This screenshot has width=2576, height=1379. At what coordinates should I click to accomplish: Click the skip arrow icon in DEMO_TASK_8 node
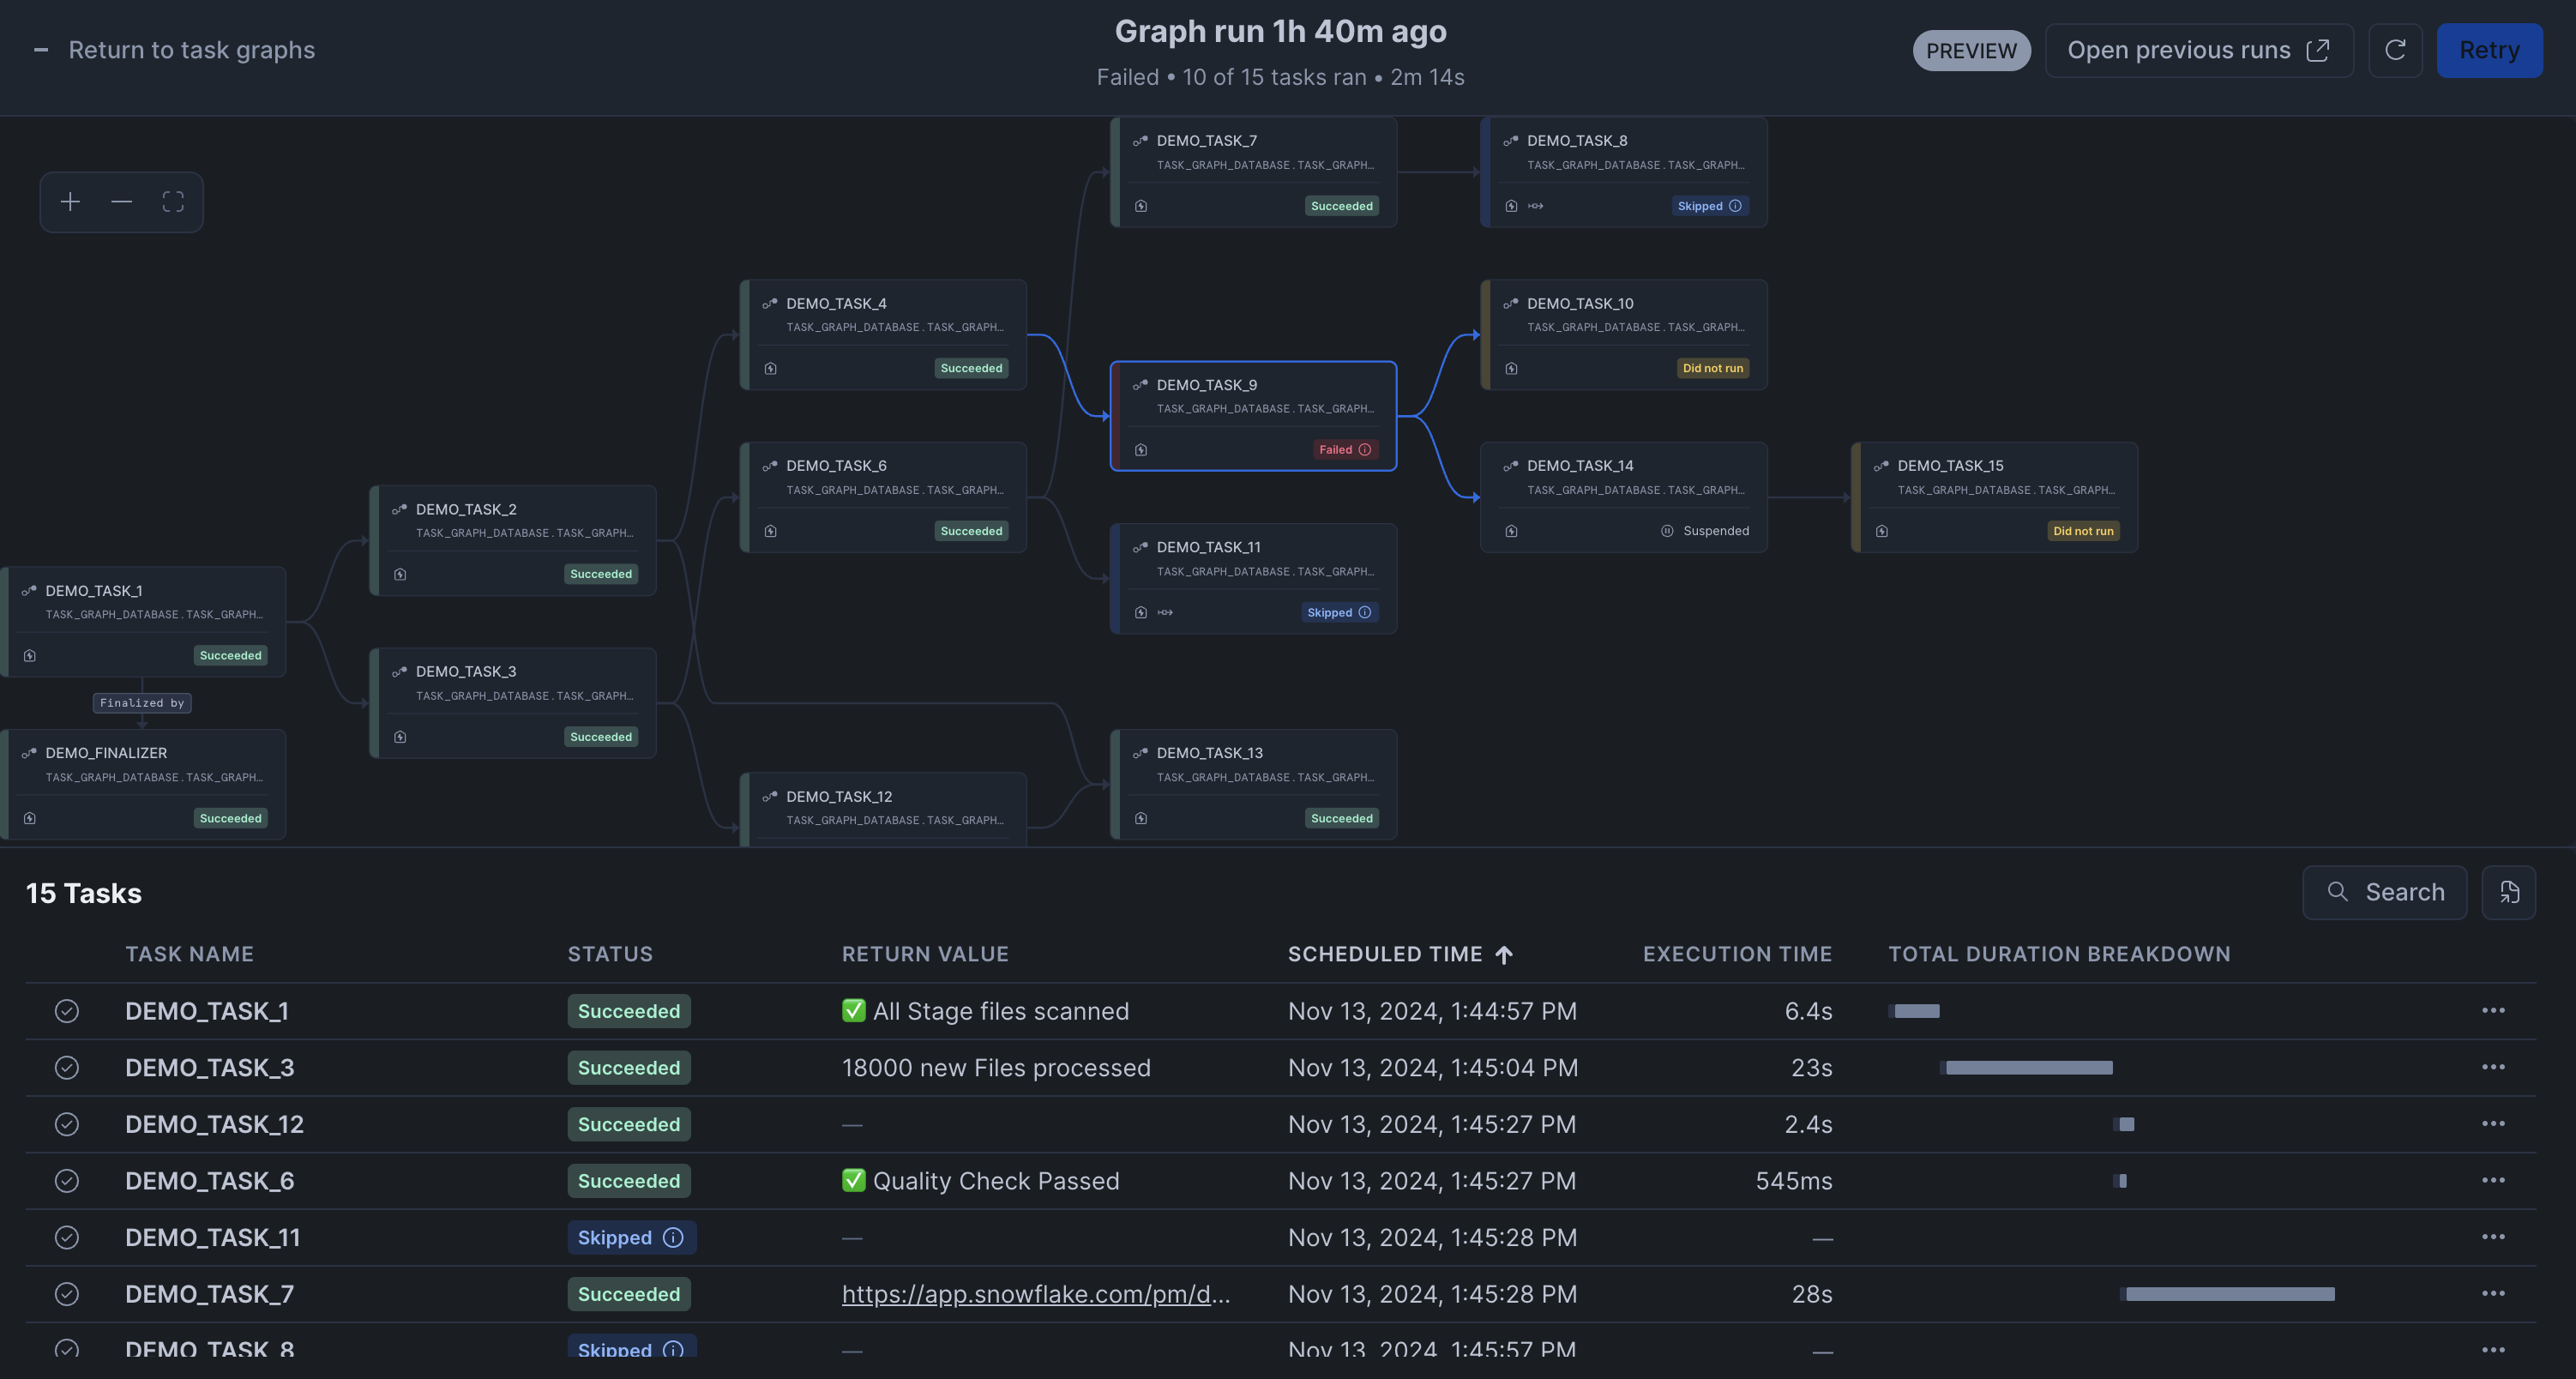click(x=1536, y=206)
